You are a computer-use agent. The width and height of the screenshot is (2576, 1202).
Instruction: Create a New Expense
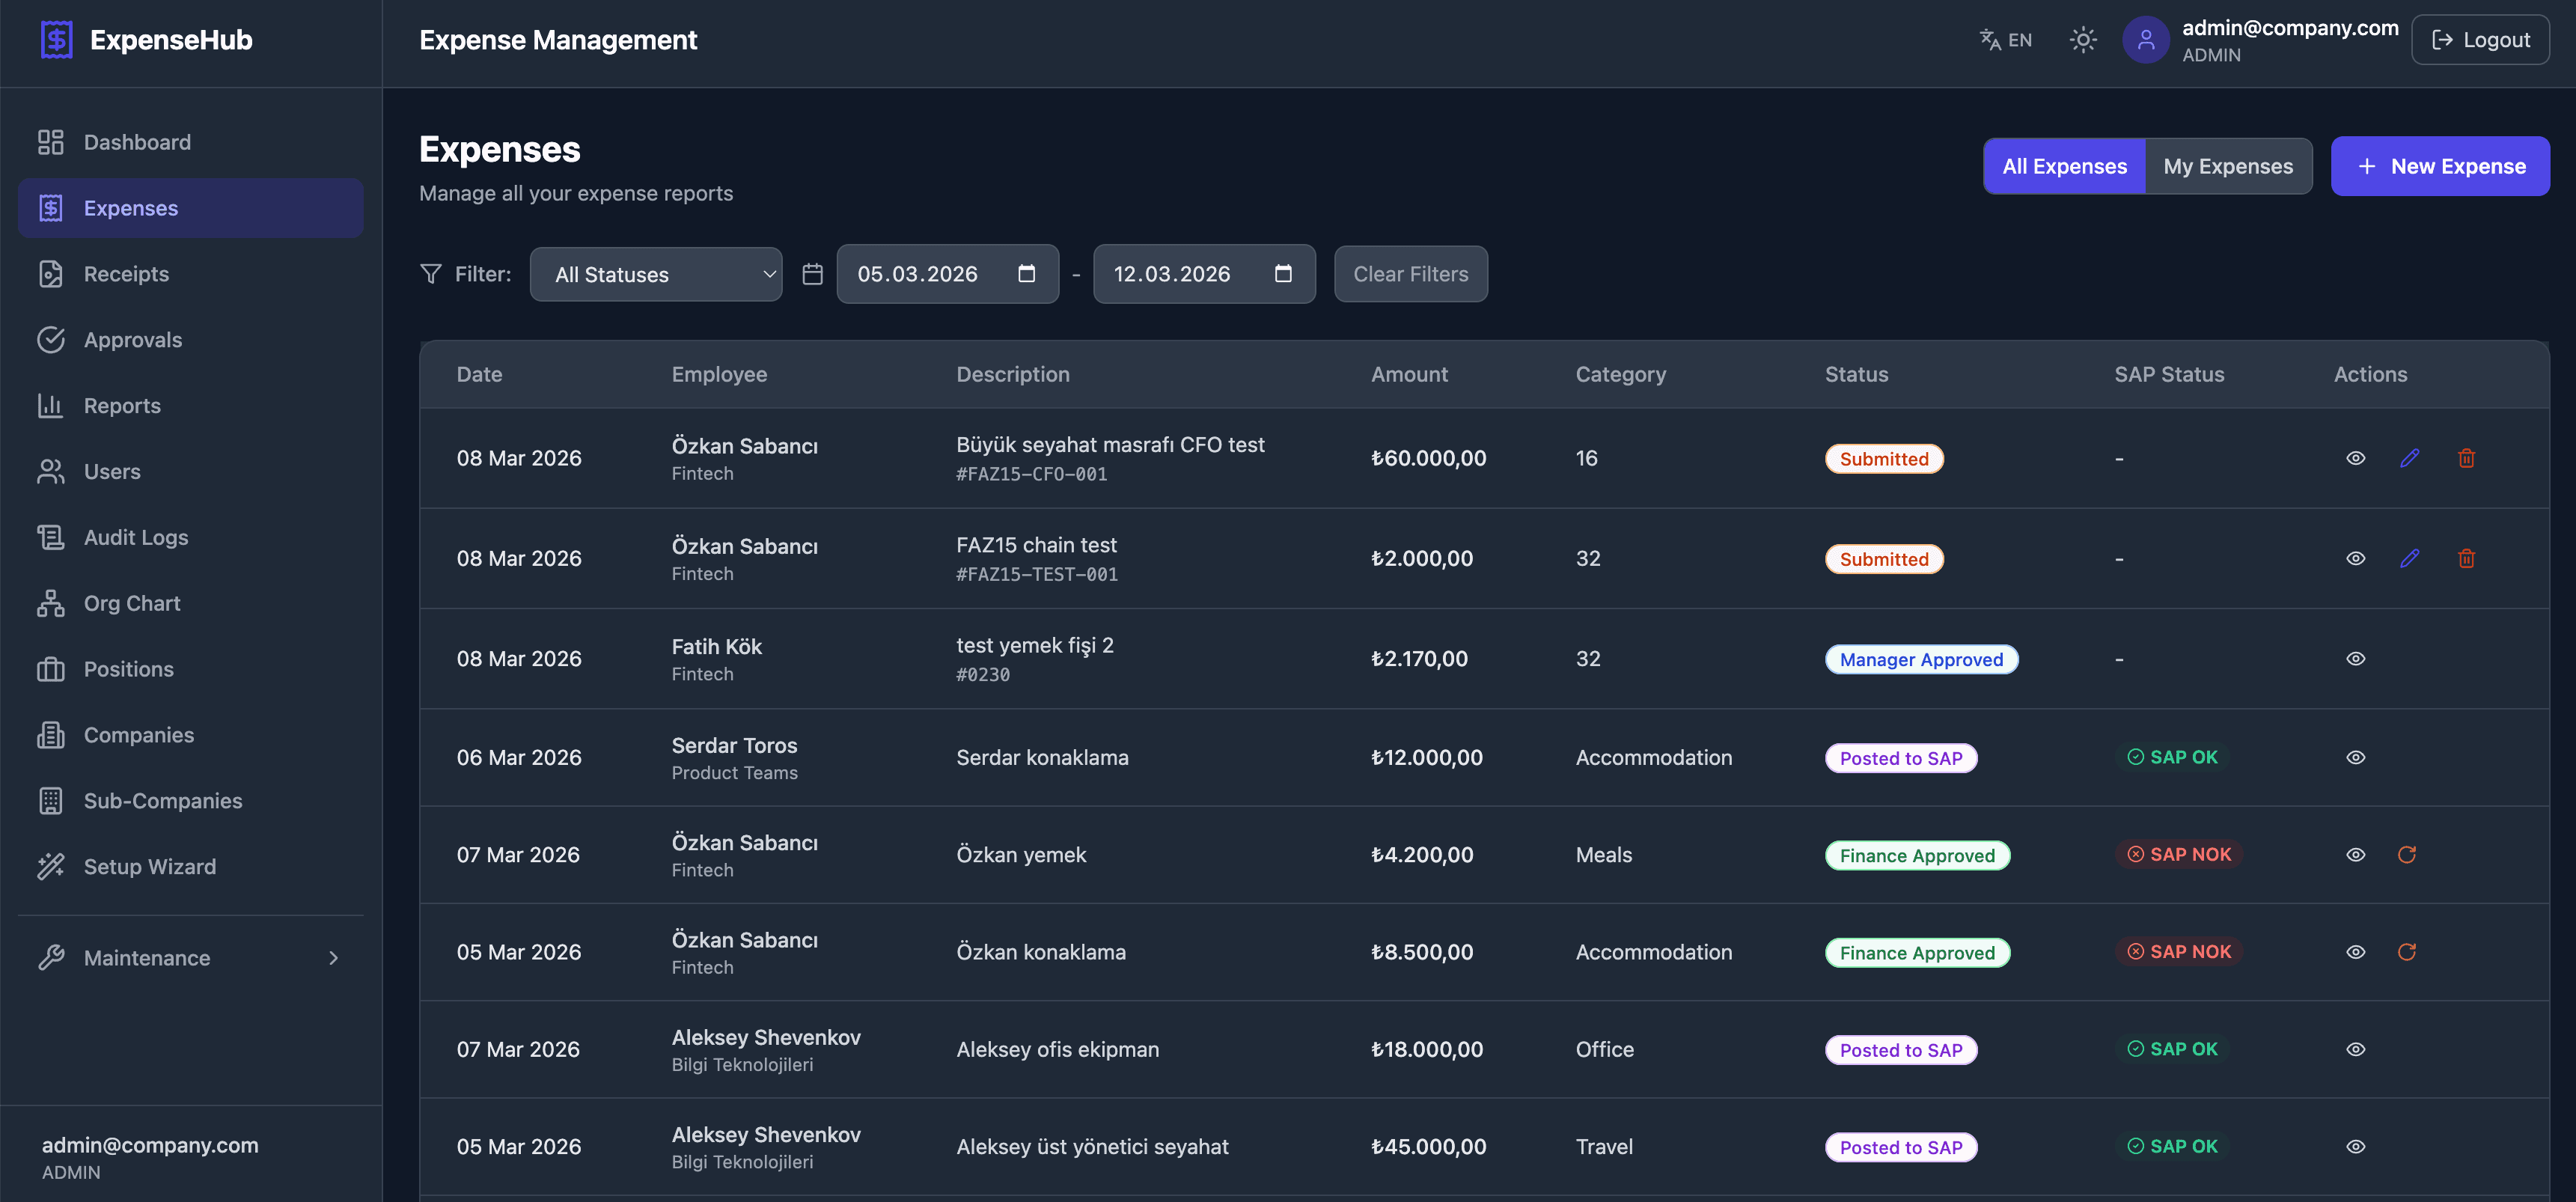(2440, 166)
